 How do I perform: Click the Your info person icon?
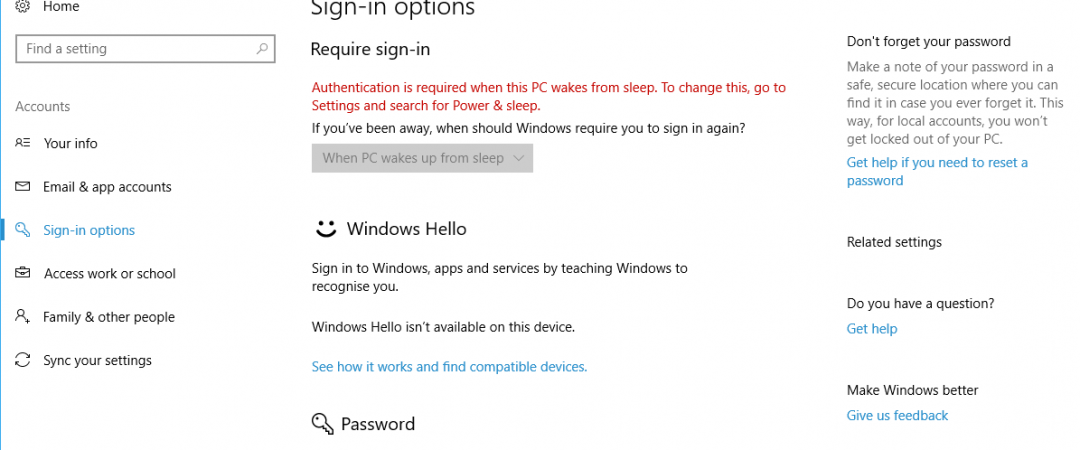click(x=23, y=143)
